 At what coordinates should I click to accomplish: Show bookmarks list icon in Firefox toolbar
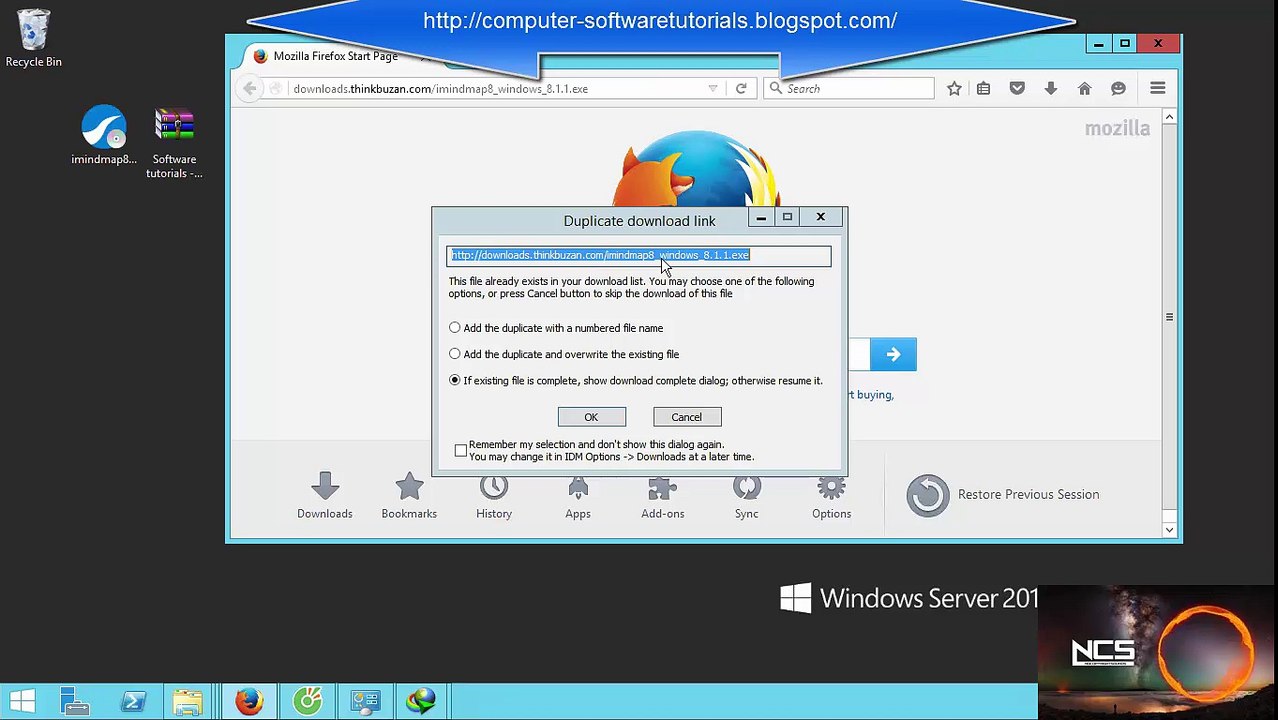coord(984,89)
